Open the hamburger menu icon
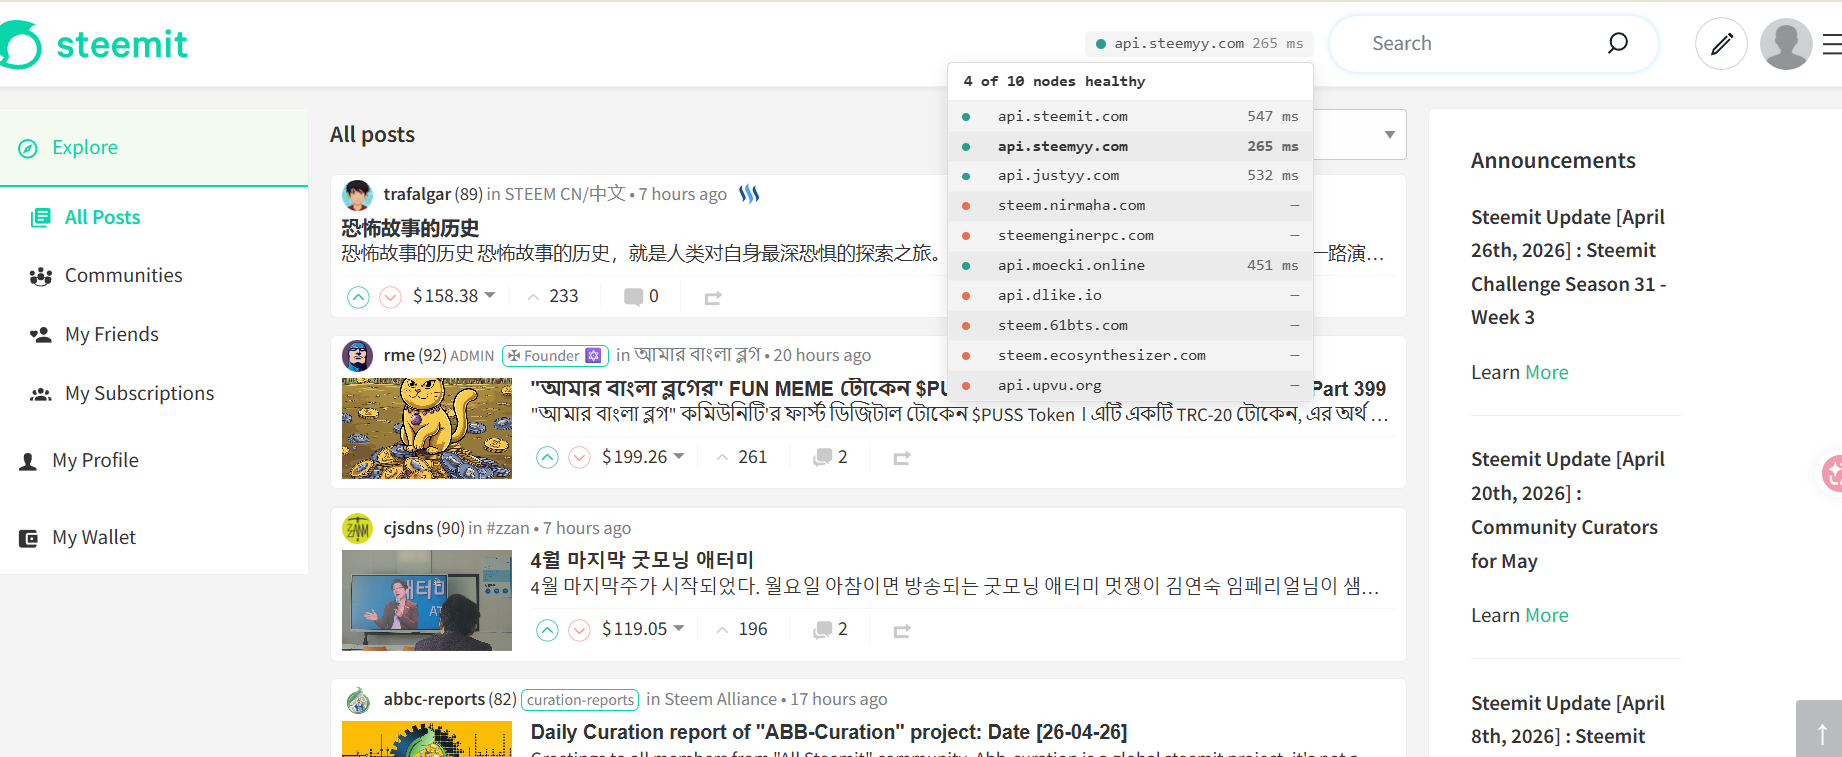1842x757 pixels. click(x=1832, y=44)
